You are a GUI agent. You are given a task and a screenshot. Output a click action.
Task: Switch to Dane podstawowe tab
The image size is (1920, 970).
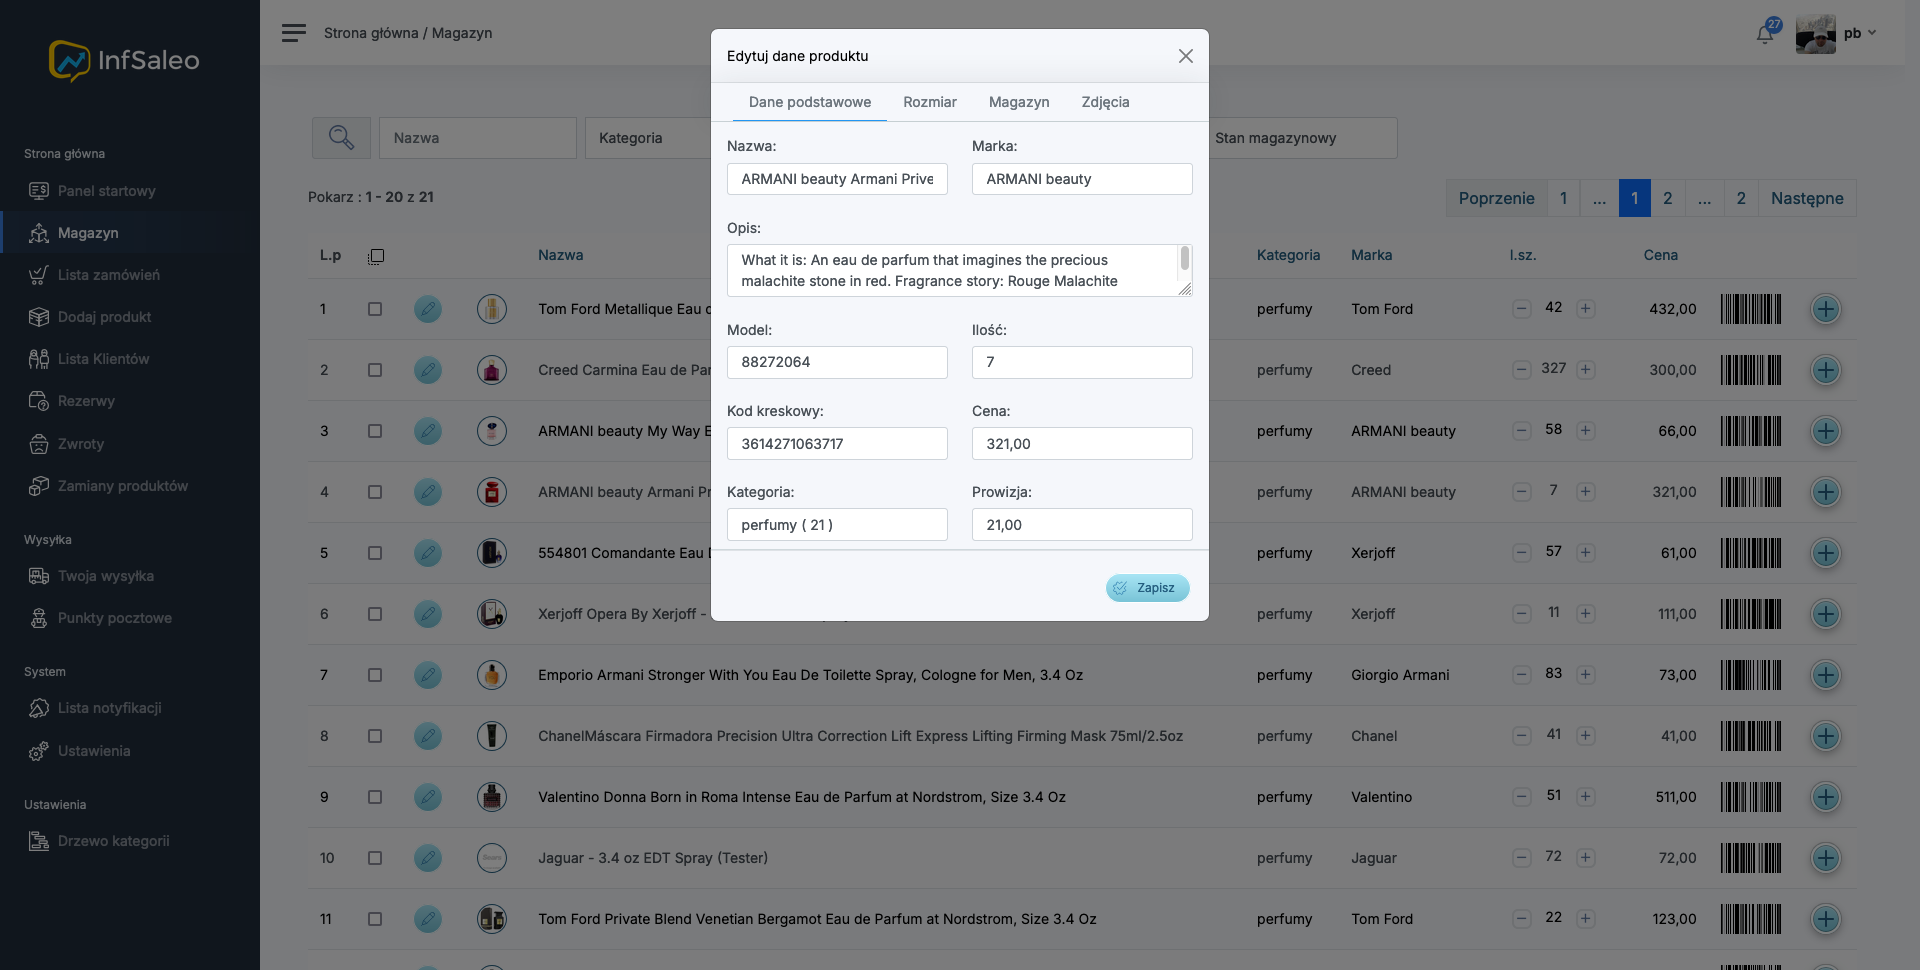pyautogui.click(x=810, y=102)
